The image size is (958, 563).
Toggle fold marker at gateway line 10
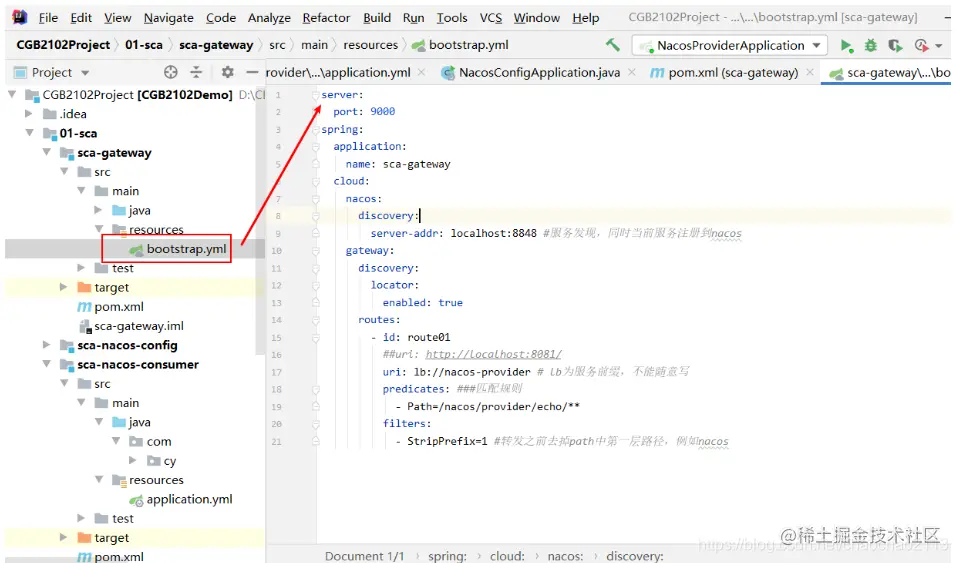(316, 251)
